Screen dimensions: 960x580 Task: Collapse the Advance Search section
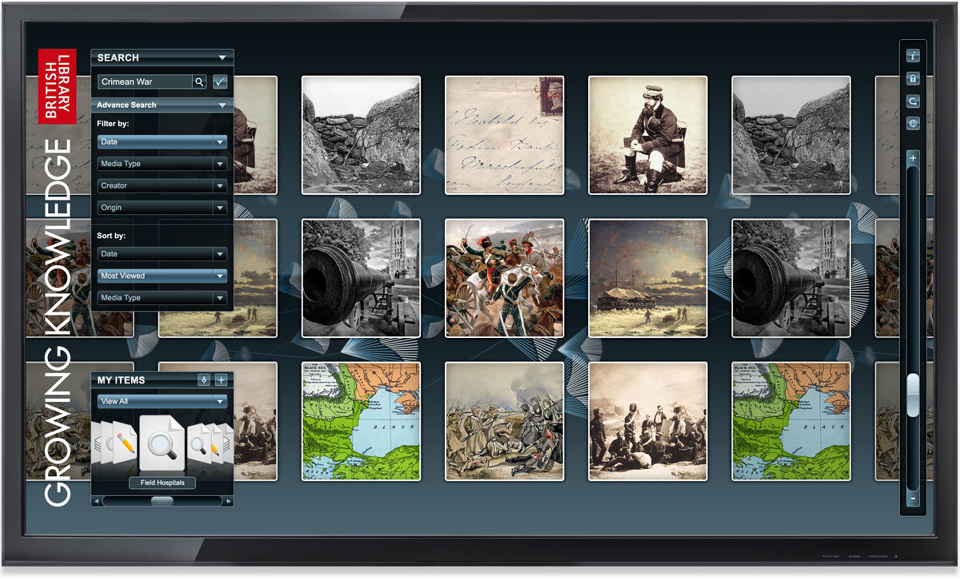[x=221, y=105]
